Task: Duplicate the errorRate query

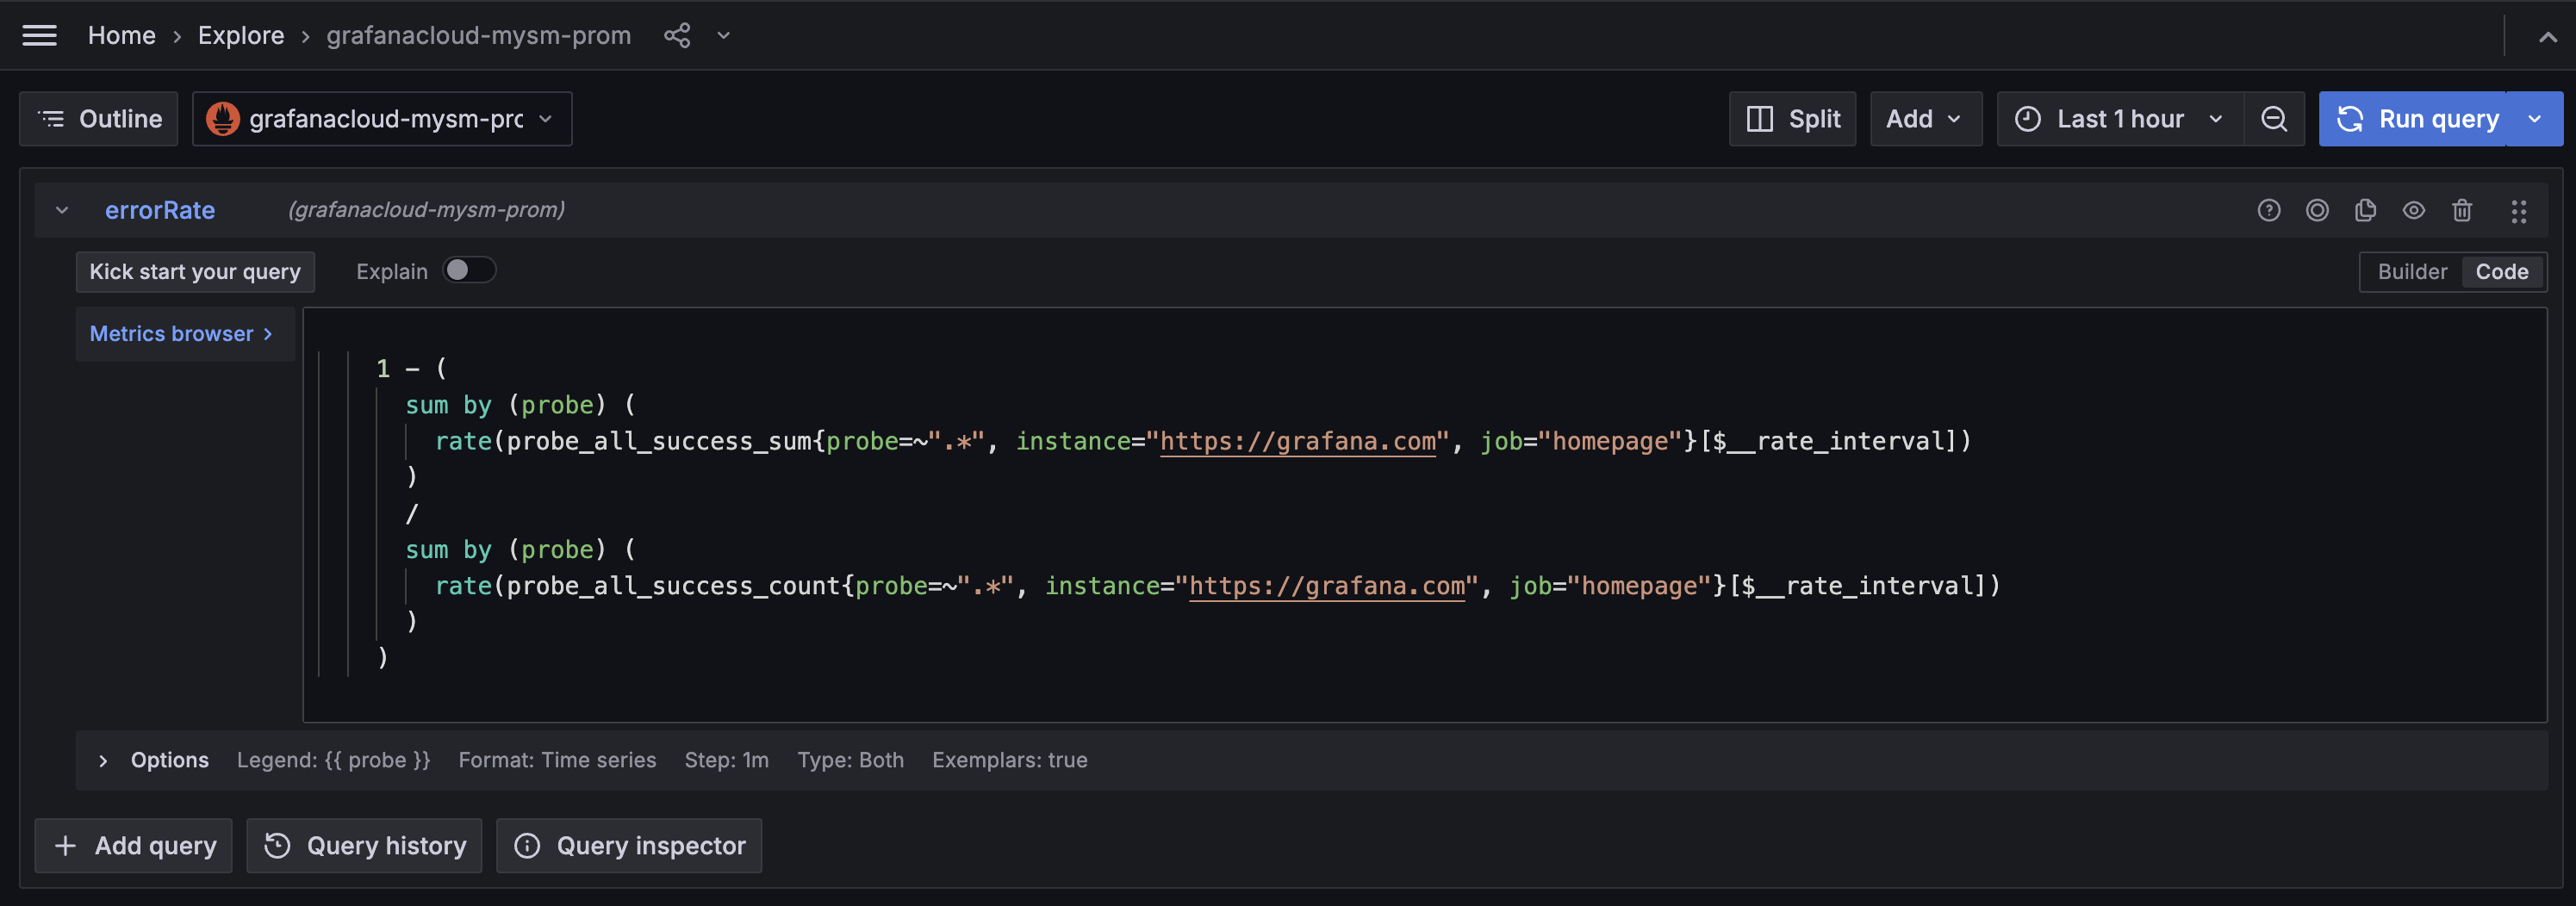Action: pos(2365,210)
